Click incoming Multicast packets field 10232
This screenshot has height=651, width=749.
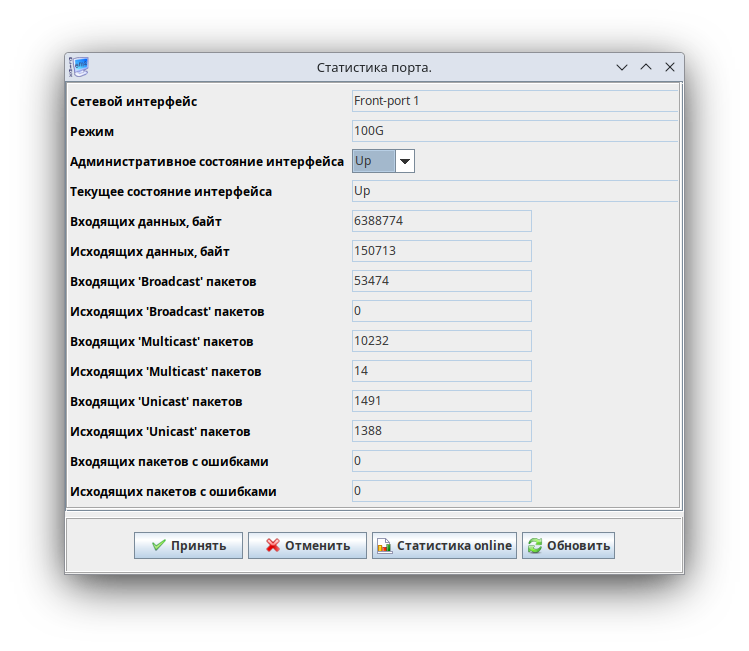[x=442, y=341]
